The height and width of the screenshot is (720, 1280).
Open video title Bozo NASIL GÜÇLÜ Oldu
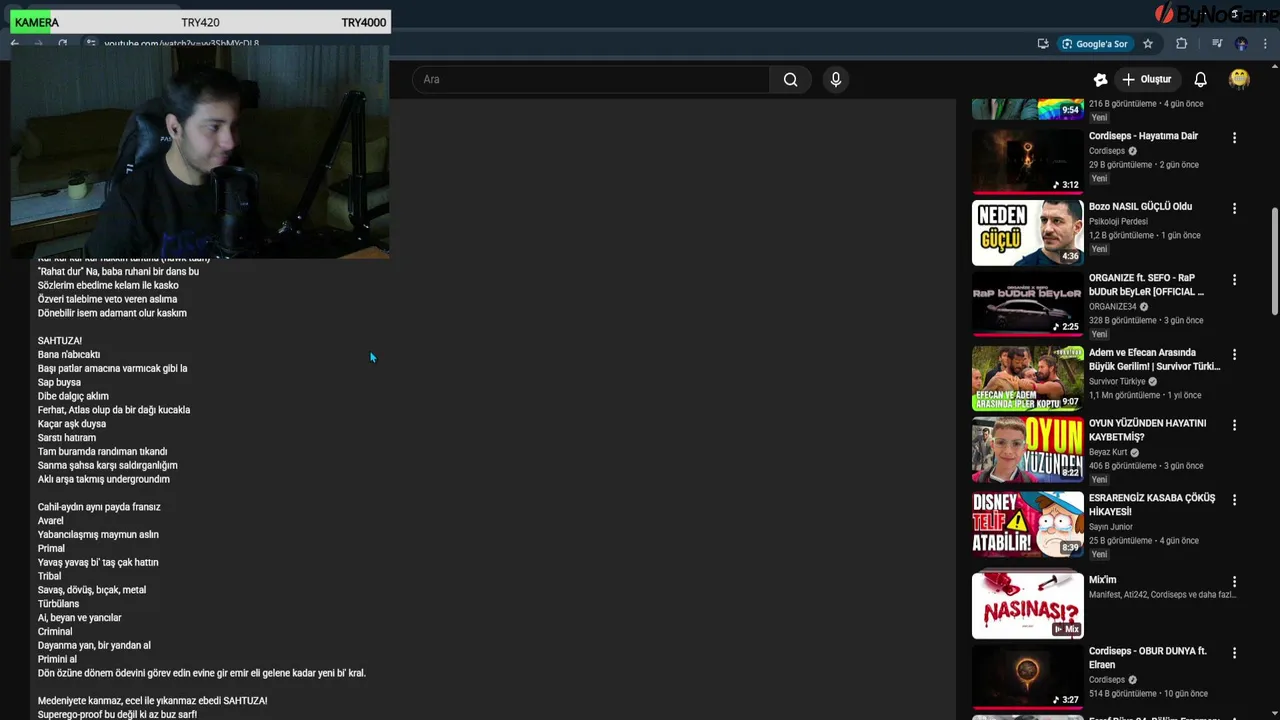1140,206
